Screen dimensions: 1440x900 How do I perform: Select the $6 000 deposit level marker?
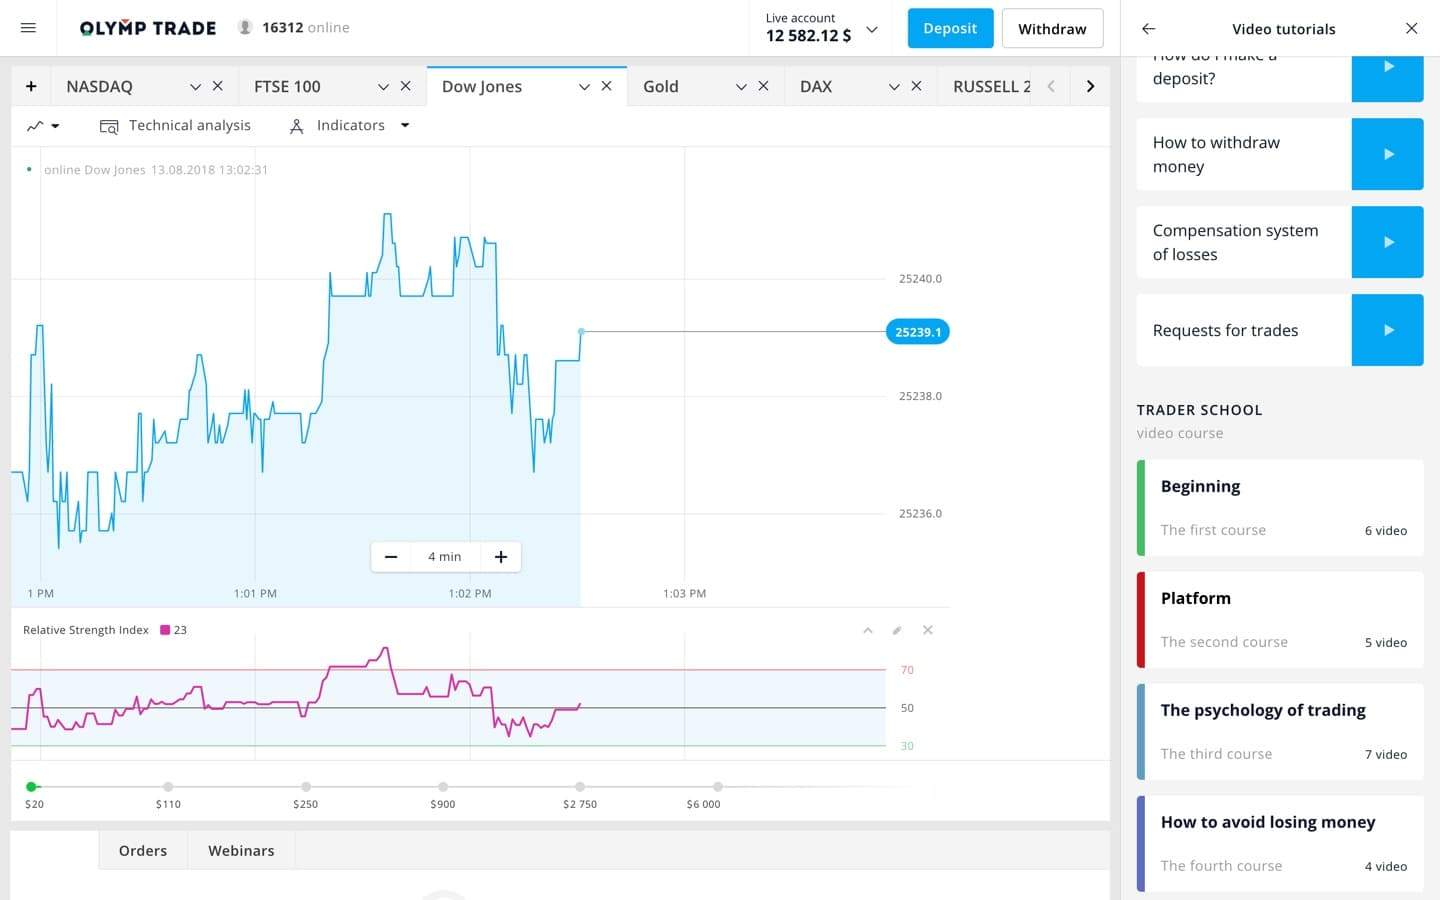tap(718, 787)
